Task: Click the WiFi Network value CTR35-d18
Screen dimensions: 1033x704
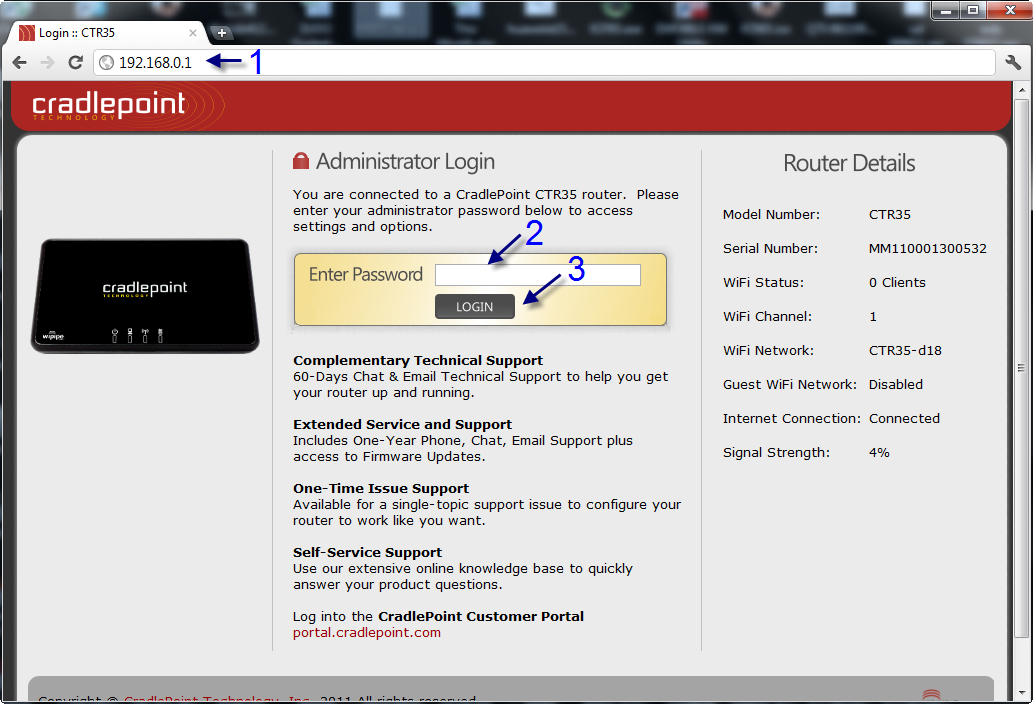Action: point(905,351)
